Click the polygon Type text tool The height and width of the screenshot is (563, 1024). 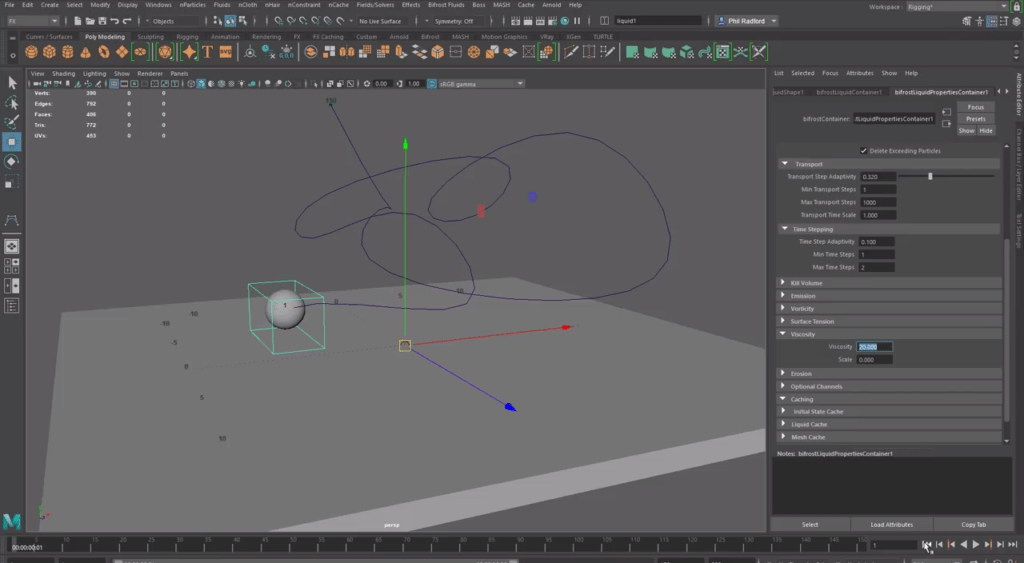pyautogui.click(x=208, y=52)
